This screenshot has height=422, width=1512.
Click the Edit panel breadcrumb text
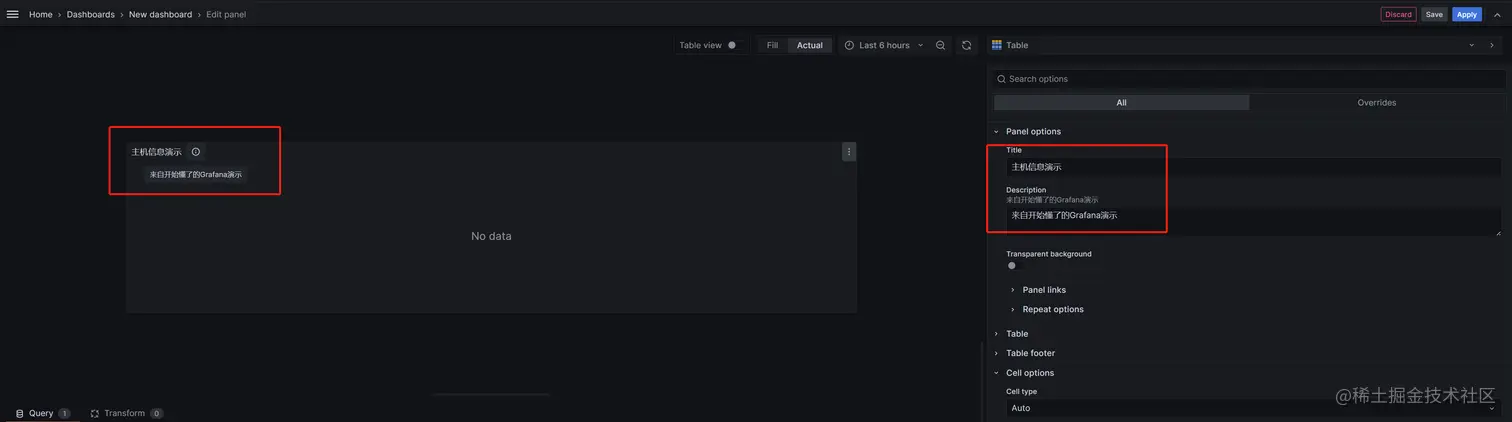[226, 15]
